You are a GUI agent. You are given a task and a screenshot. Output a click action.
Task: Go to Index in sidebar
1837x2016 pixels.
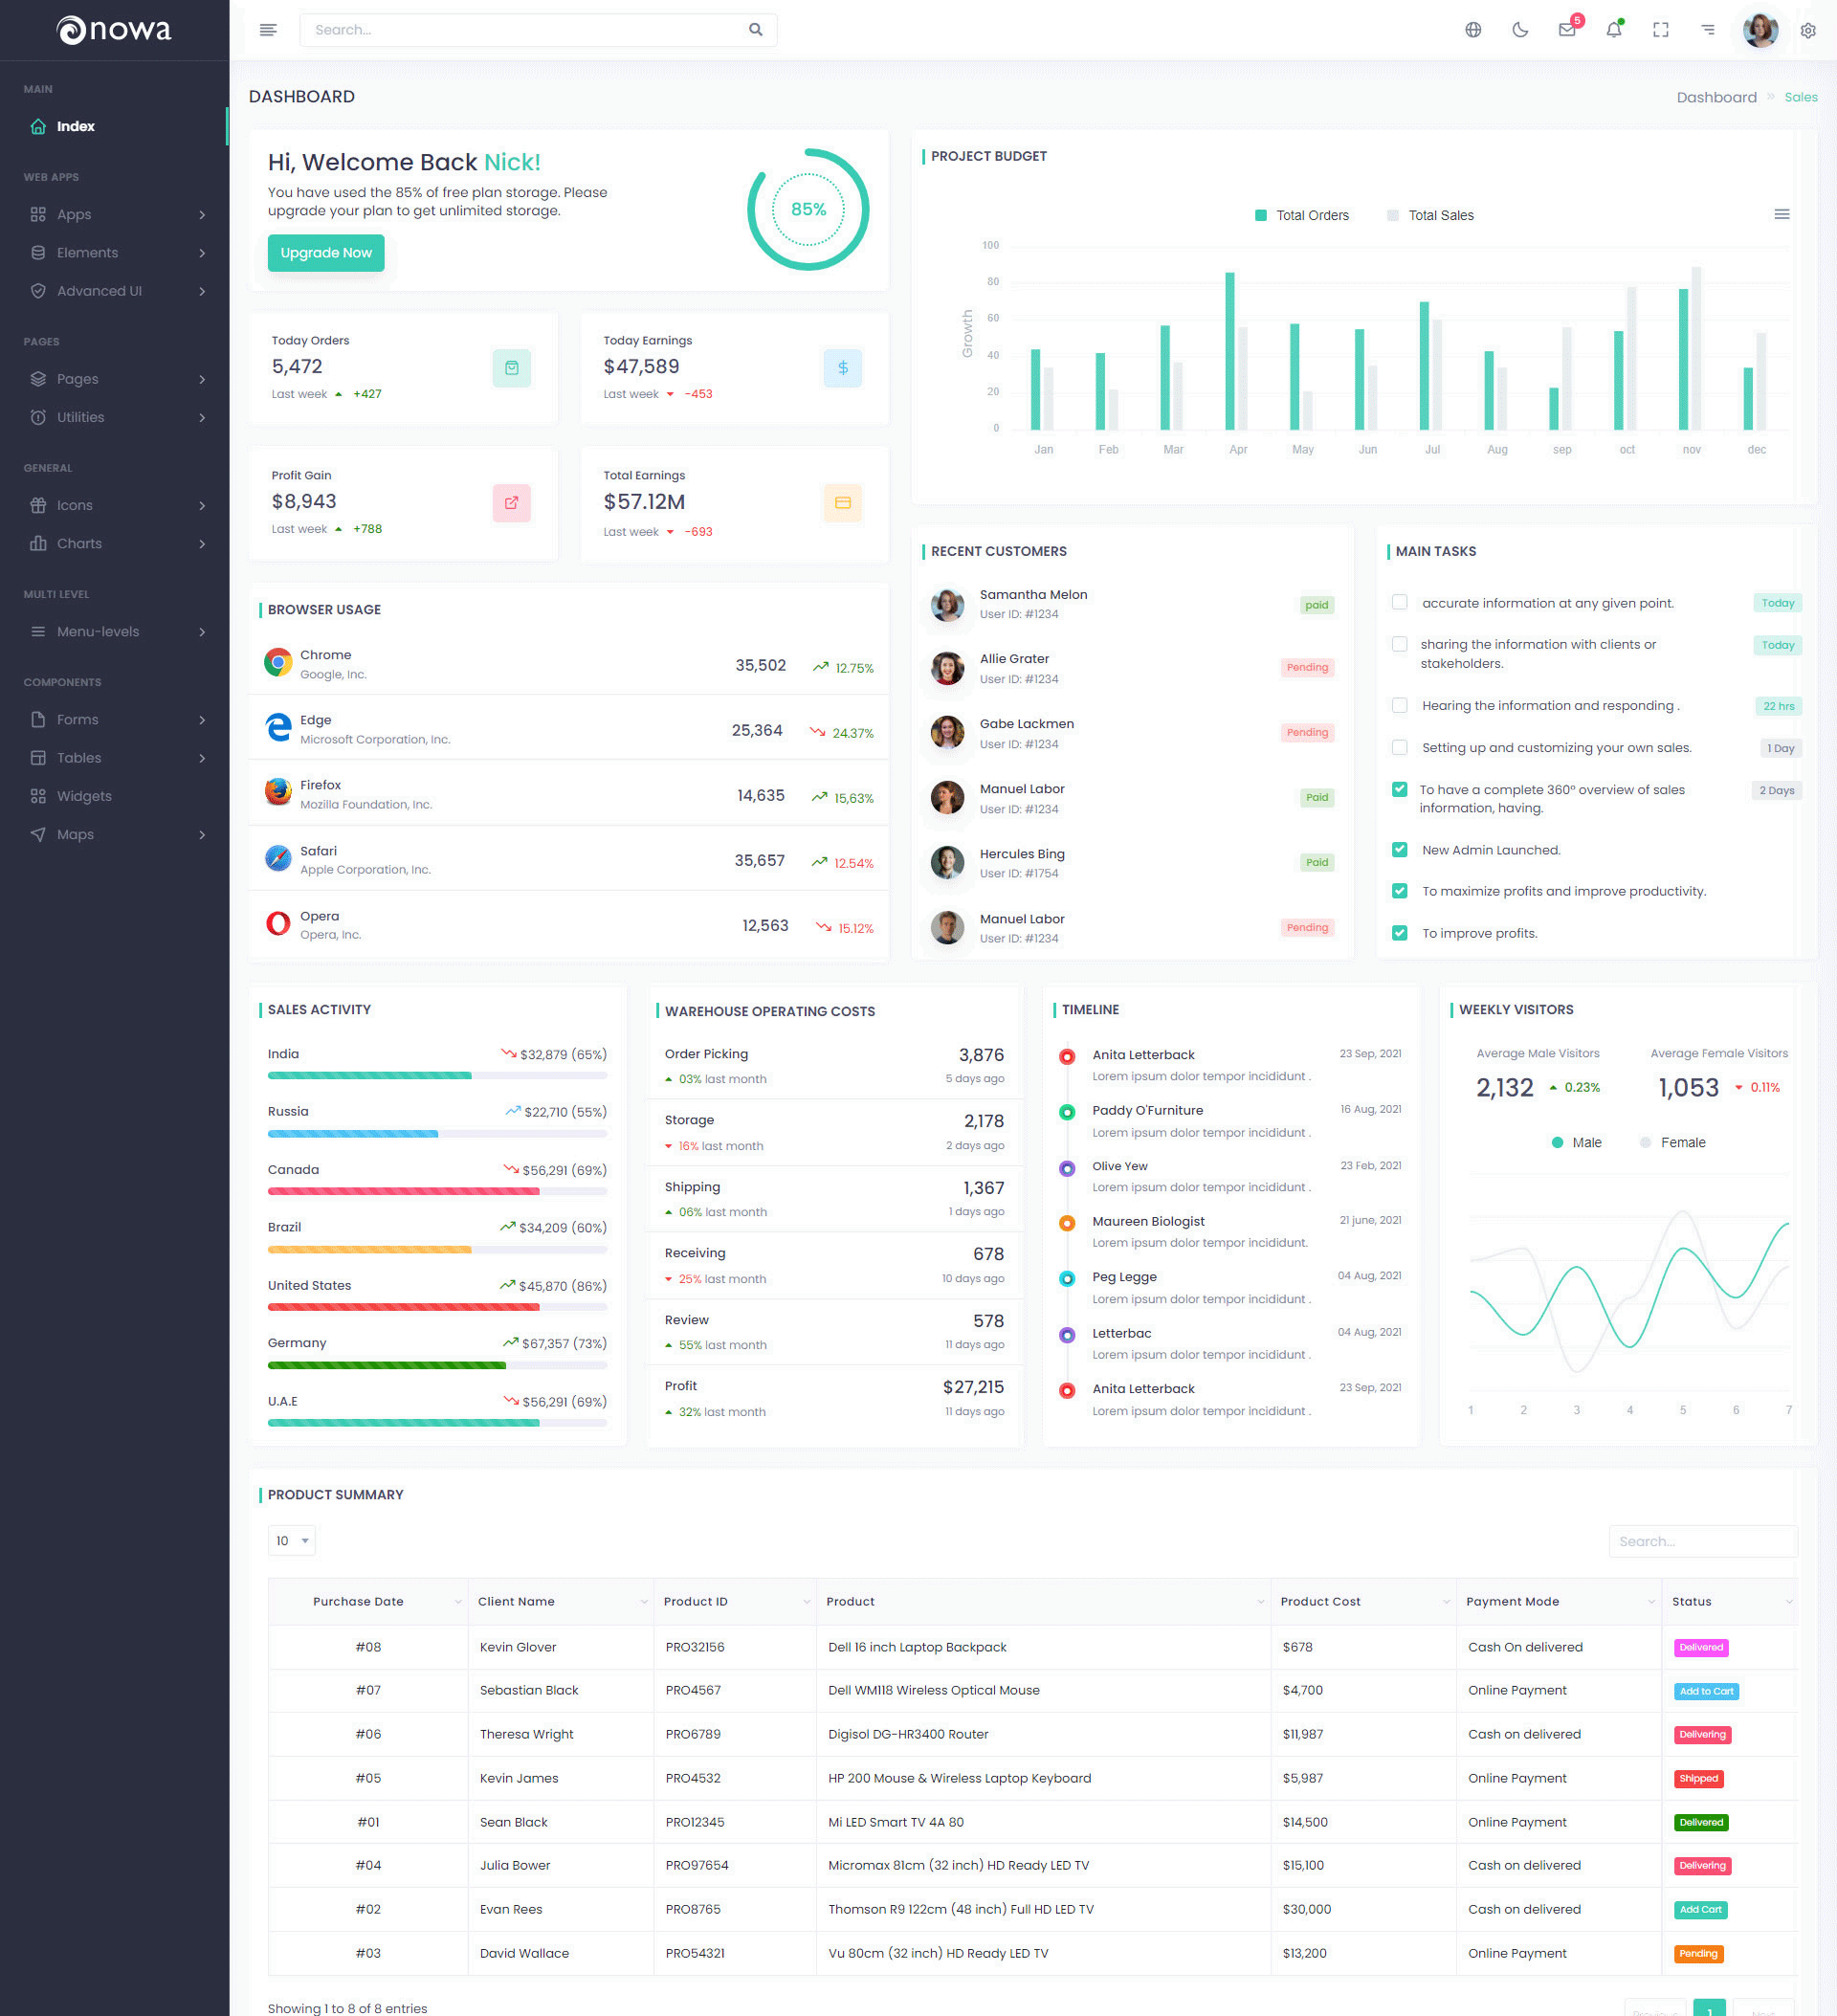(x=75, y=126)
